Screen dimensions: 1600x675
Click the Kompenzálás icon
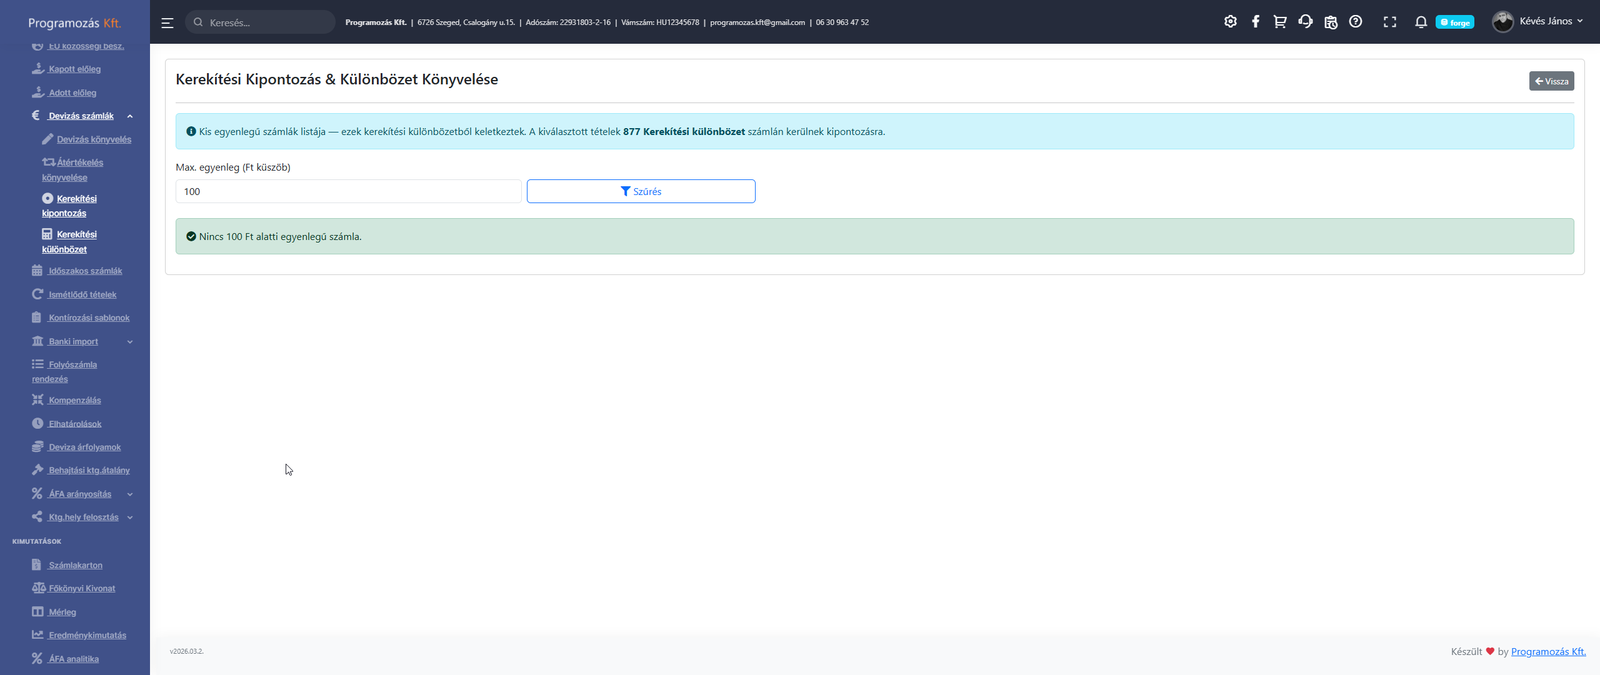[x=37, y=400]
